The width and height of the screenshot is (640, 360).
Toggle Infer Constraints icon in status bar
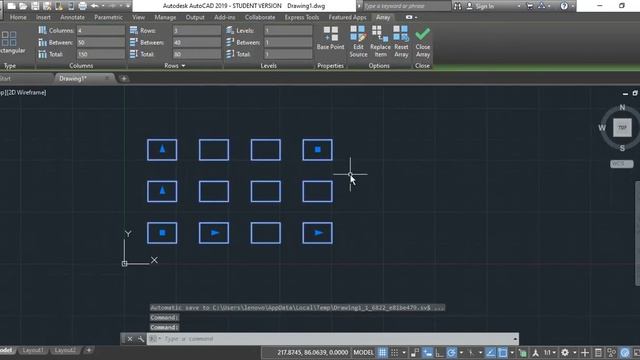tap(415, 352)
